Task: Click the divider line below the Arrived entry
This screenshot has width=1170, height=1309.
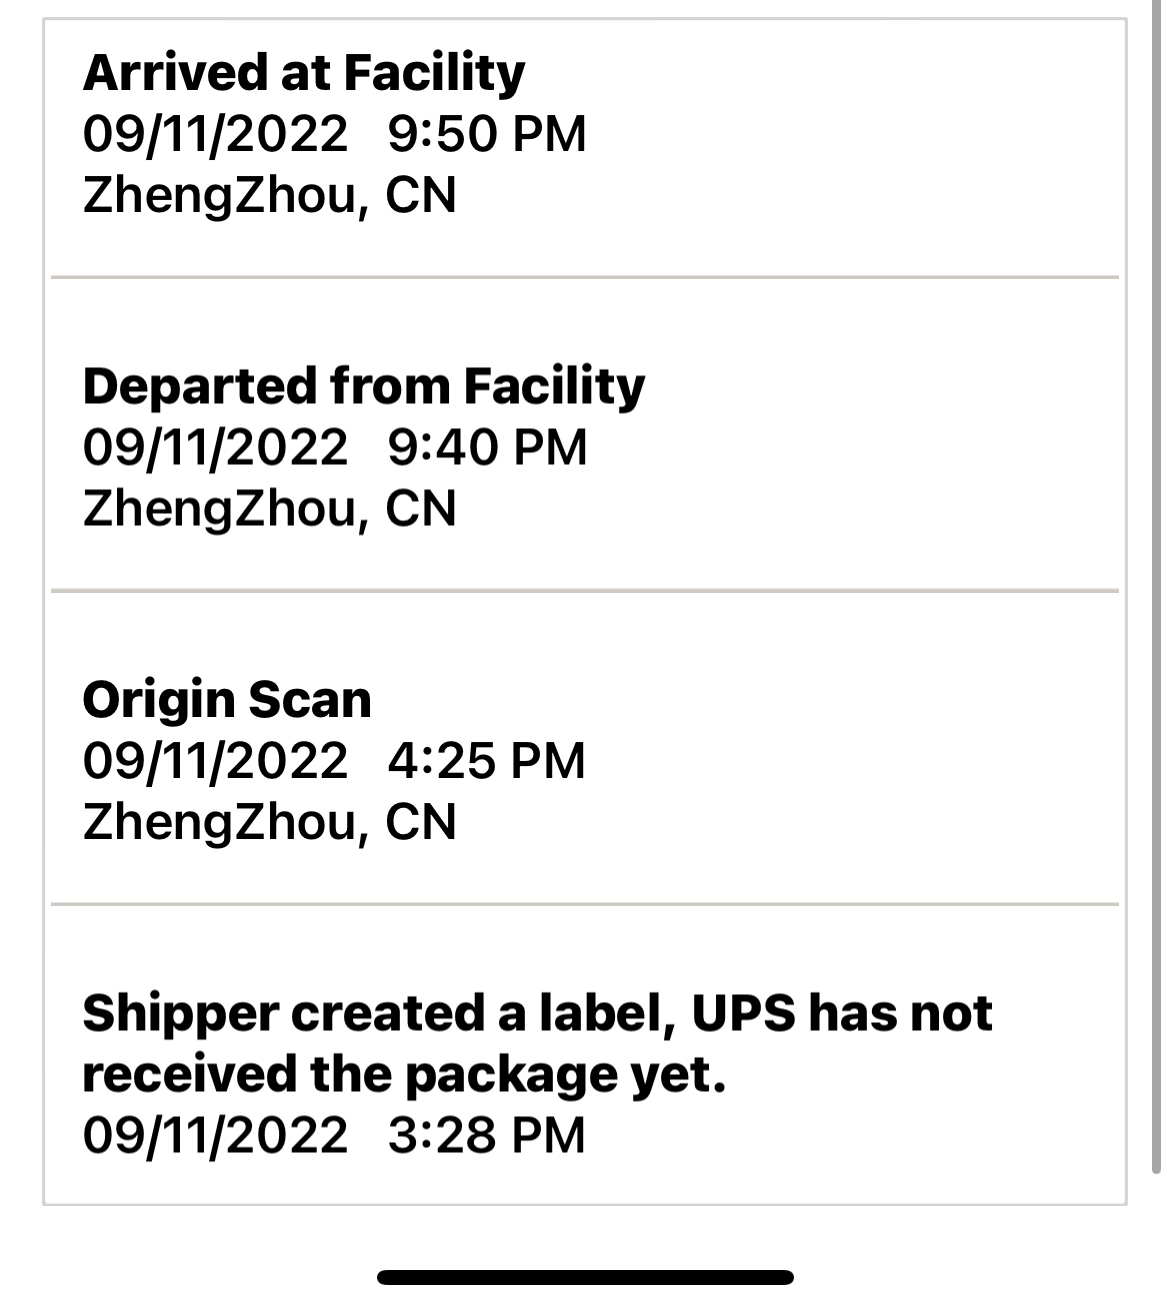Action: click(585, 277)
